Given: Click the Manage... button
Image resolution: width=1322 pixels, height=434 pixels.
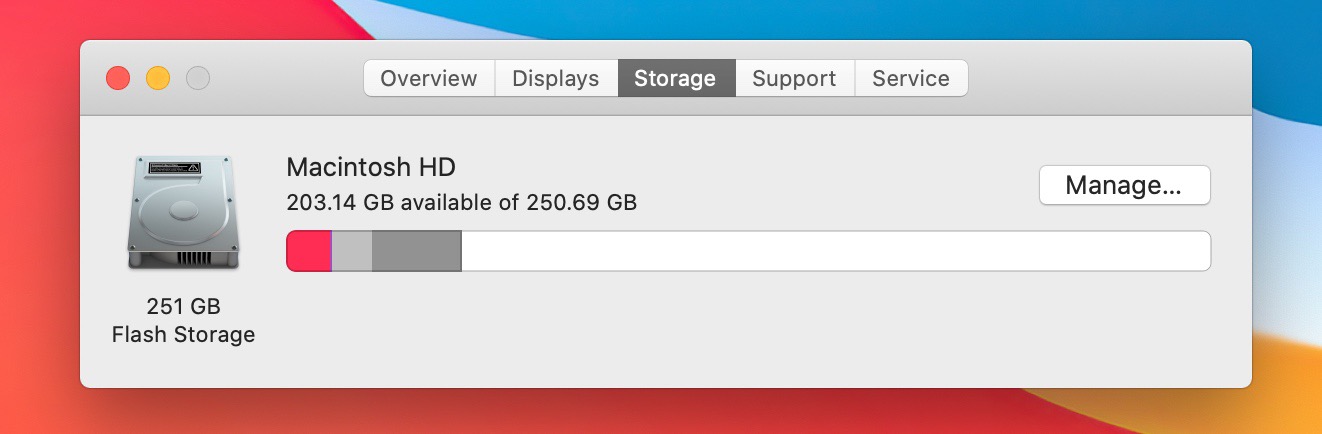Looking at the screenshot, I should [1125, 185].
